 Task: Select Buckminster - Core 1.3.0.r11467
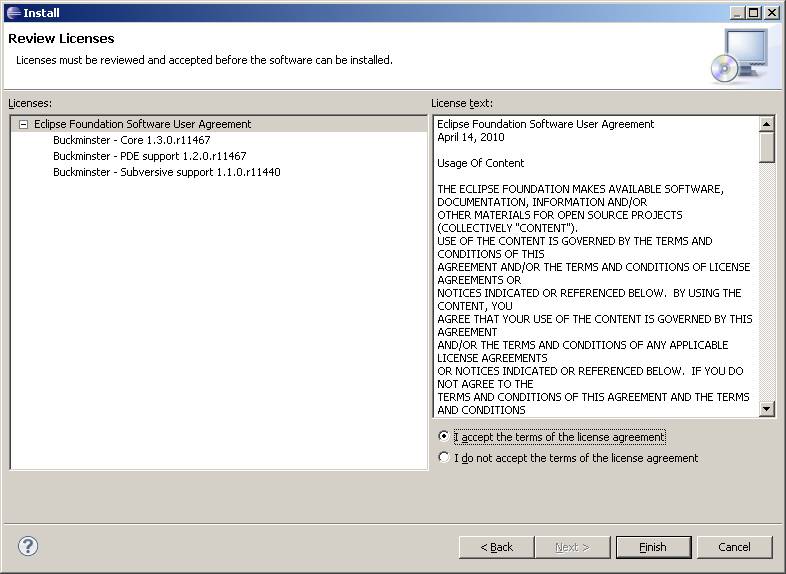click(132, 140)
